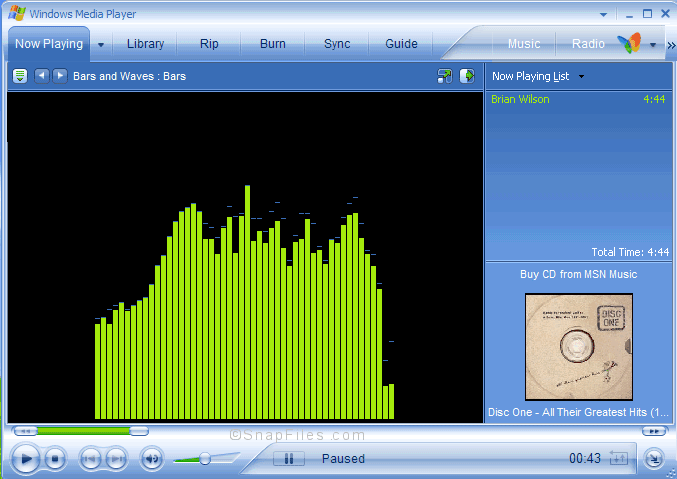Expand the online stores dropdown arrow
Screen dimensions: 677x479
tap(653, 44)
